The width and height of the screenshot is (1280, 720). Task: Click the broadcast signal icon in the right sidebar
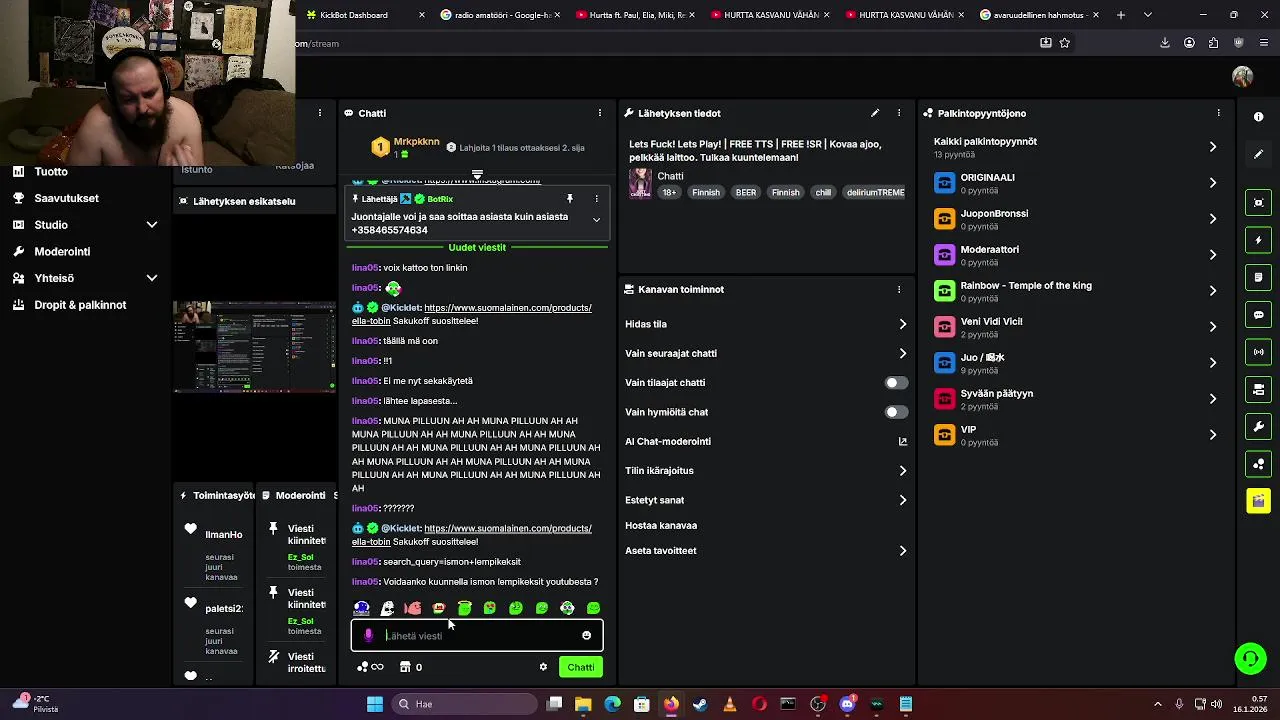(1259, 352)
